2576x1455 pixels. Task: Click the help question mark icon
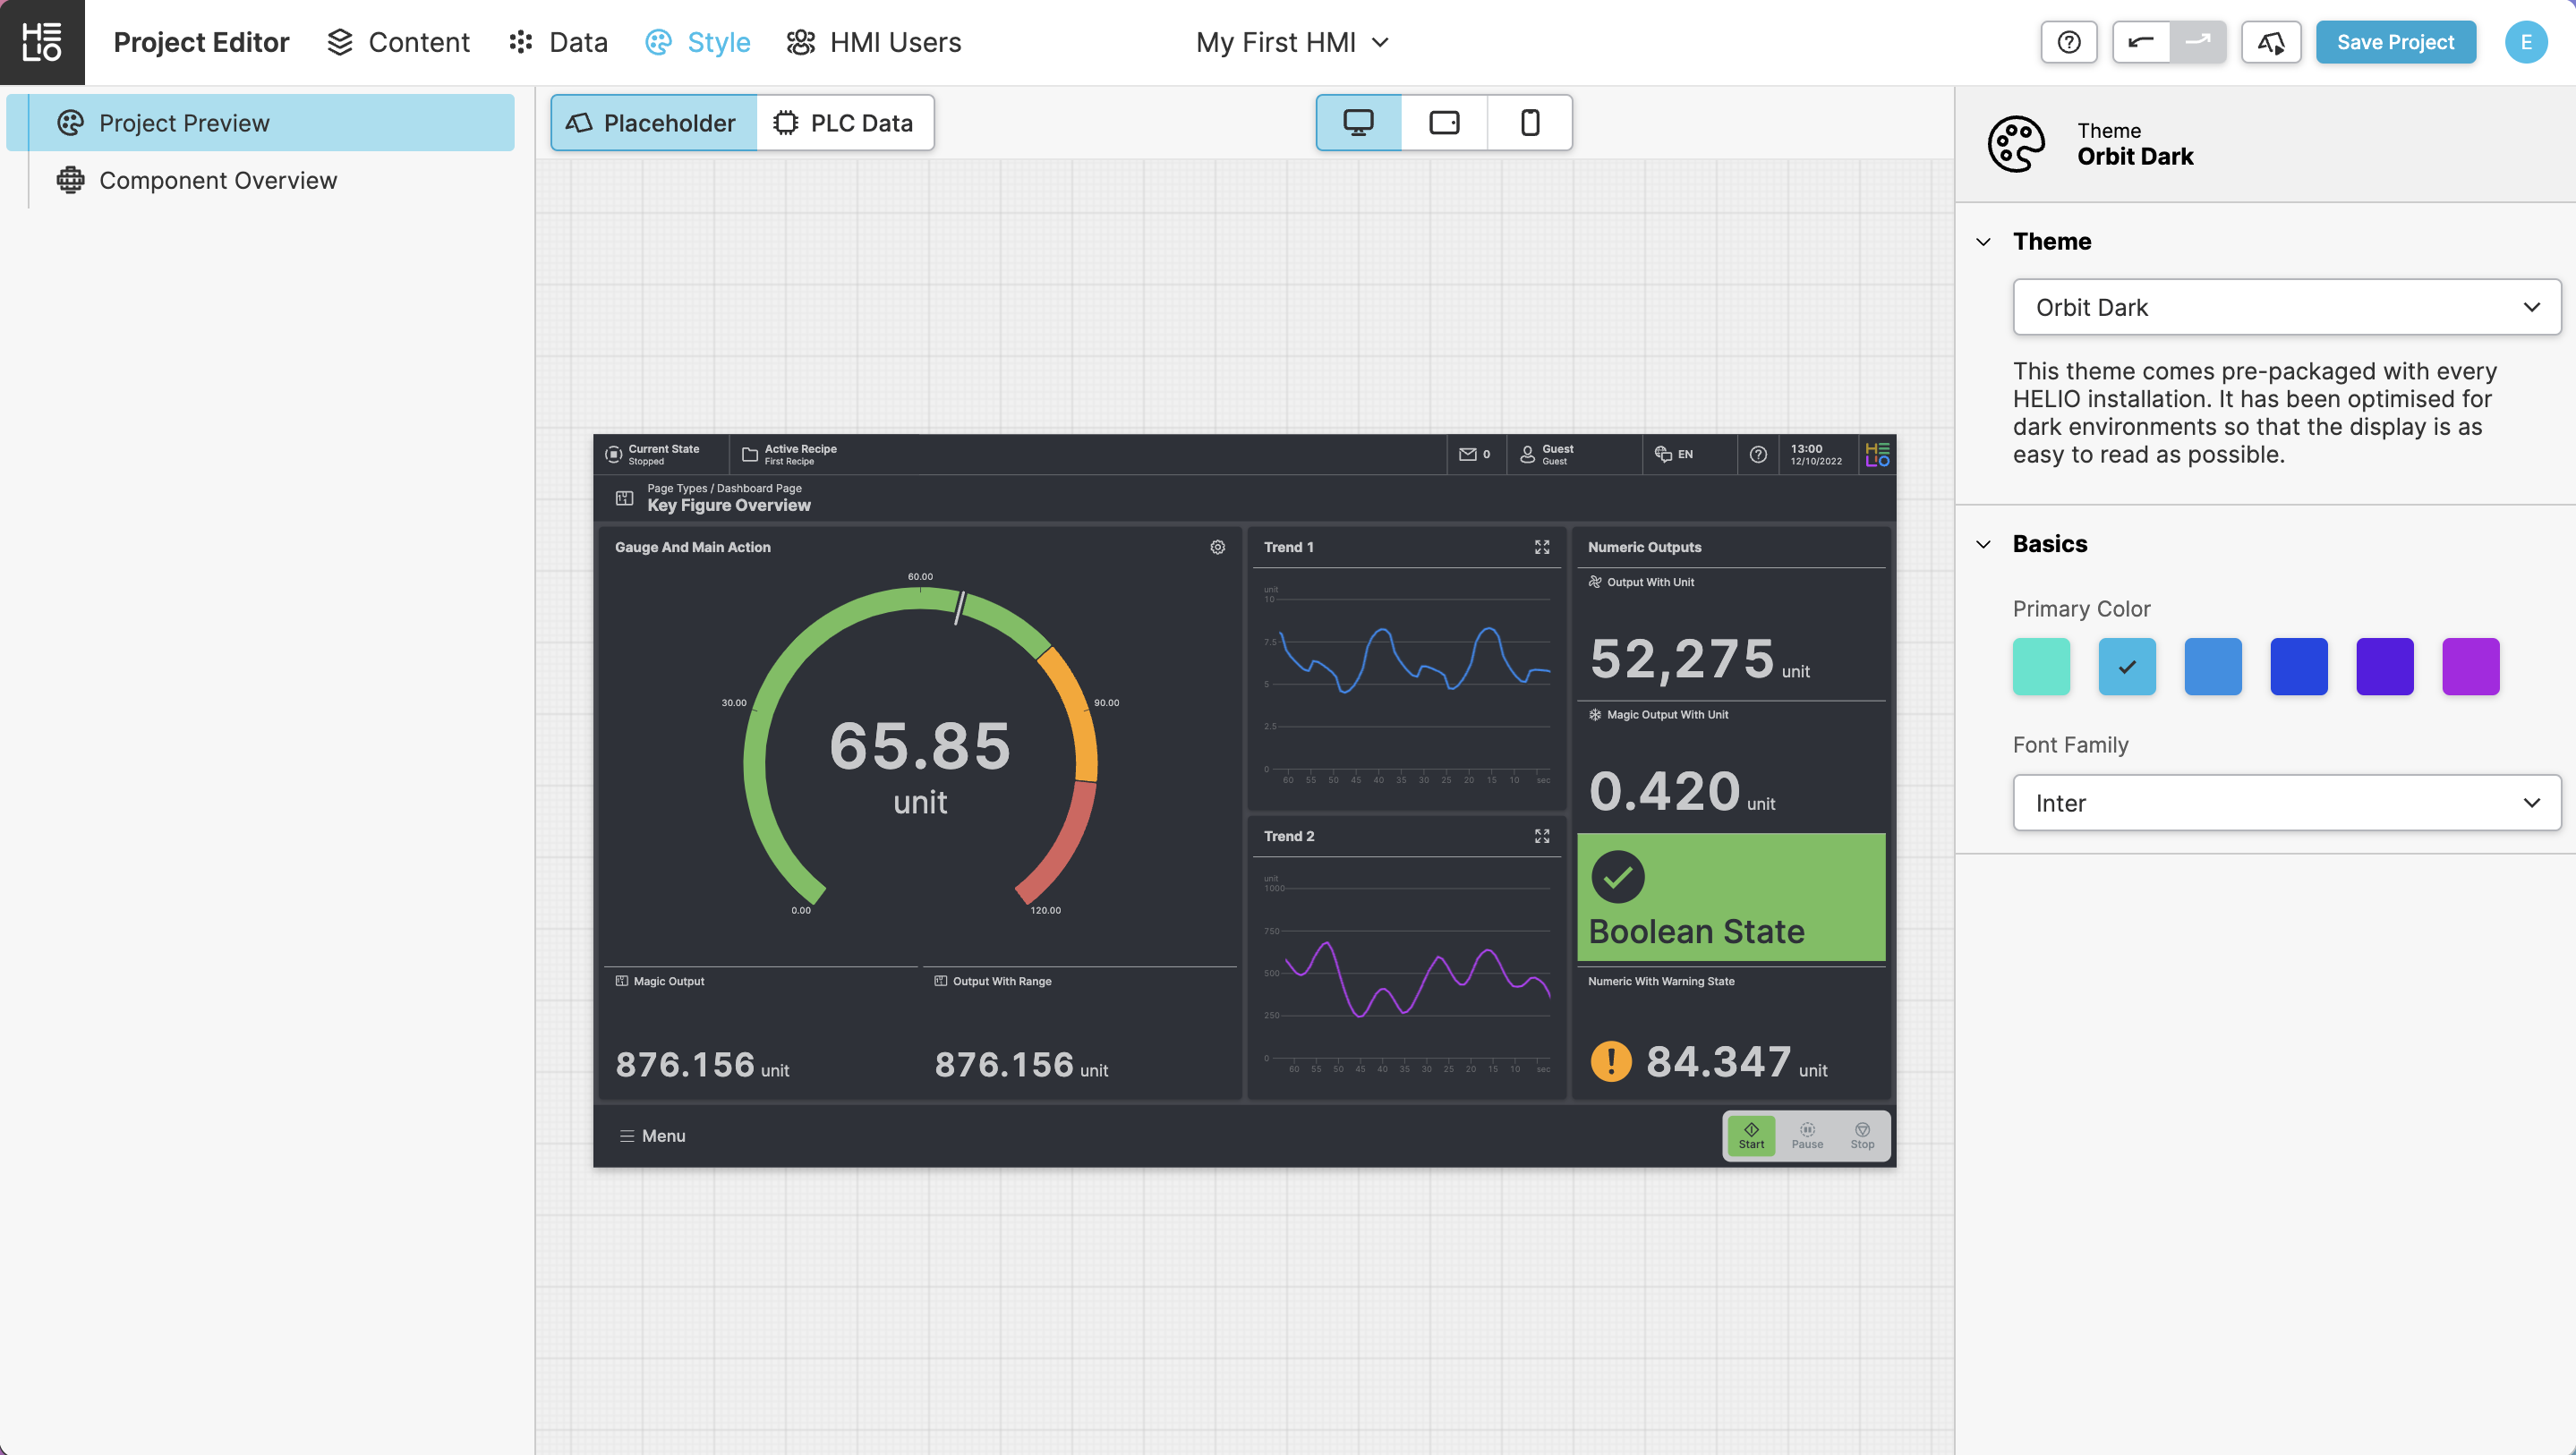2068,42
